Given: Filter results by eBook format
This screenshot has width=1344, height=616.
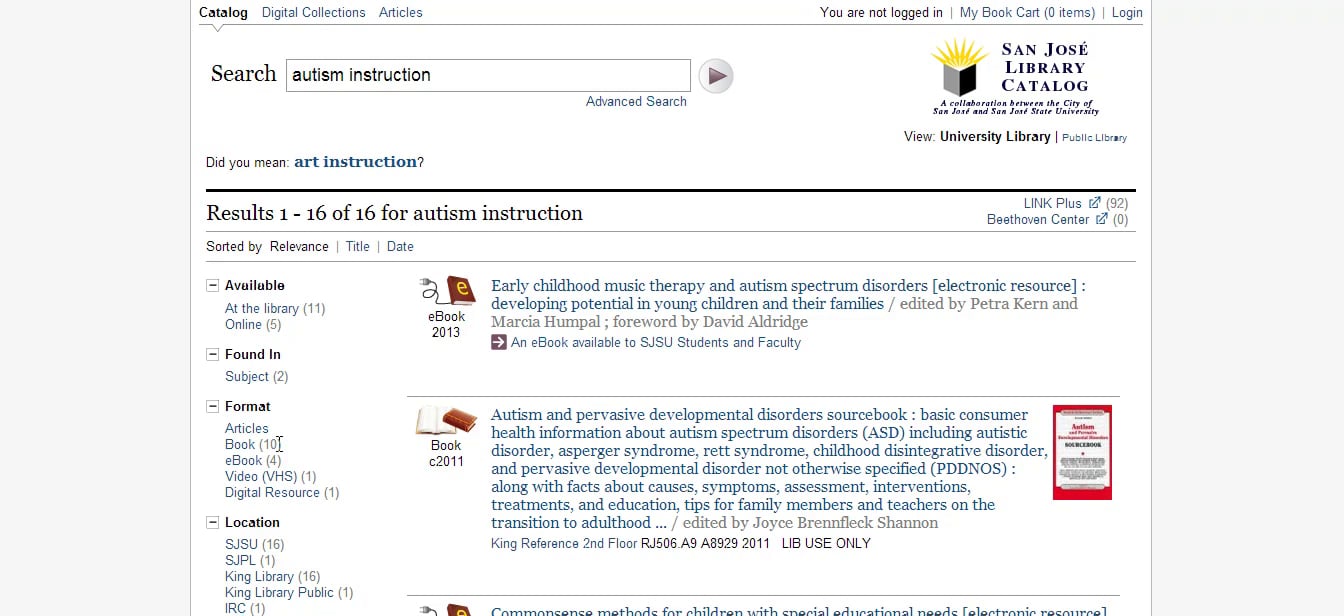Looking at the screenshot, I should [x=243, y=460].
